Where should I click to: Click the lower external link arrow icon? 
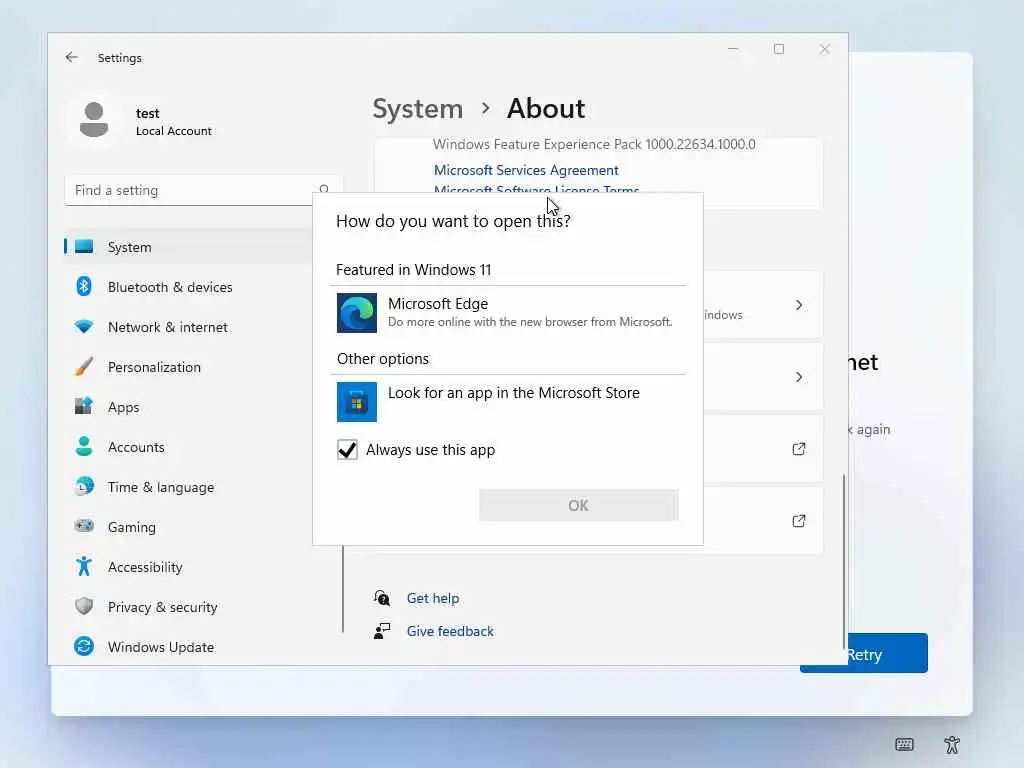(799, 520)
